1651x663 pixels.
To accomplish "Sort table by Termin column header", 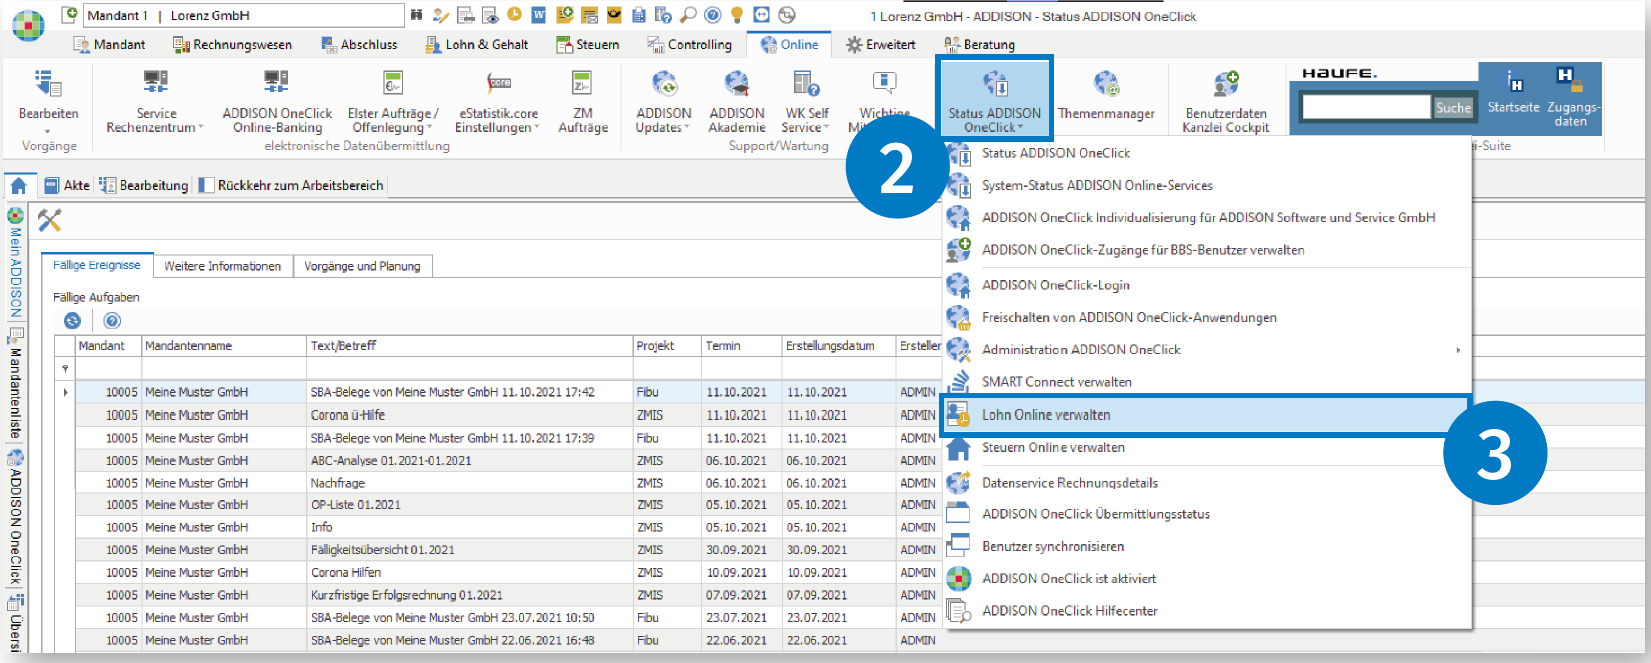I will tap(740, 346).
